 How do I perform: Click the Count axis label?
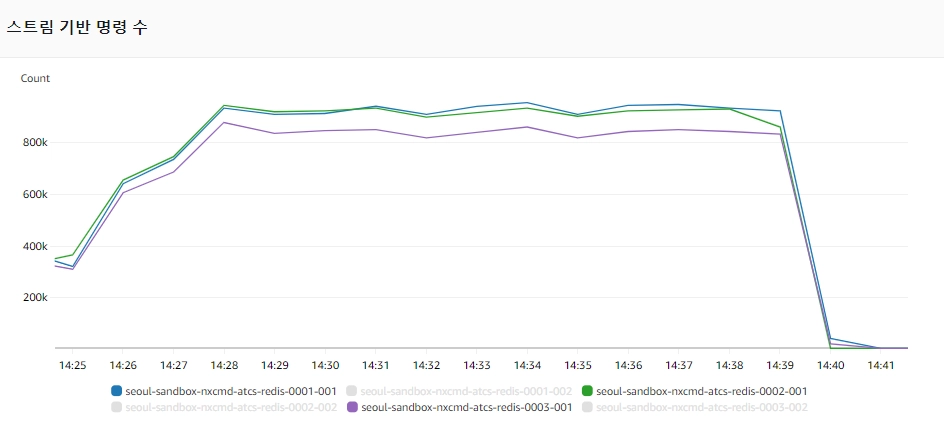(35, 78)
